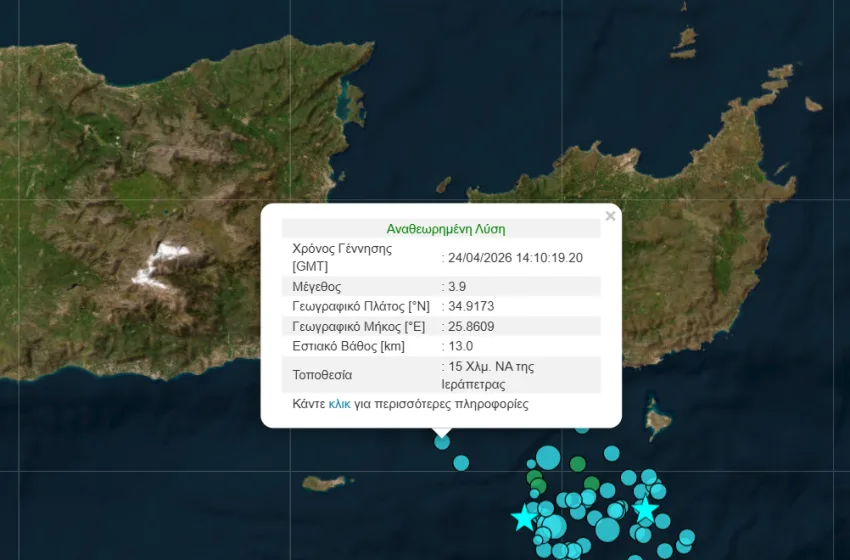Click the epicenter marker under the popup pointer
This screenshot has width=850, height=560.
[x=442, y=442]
